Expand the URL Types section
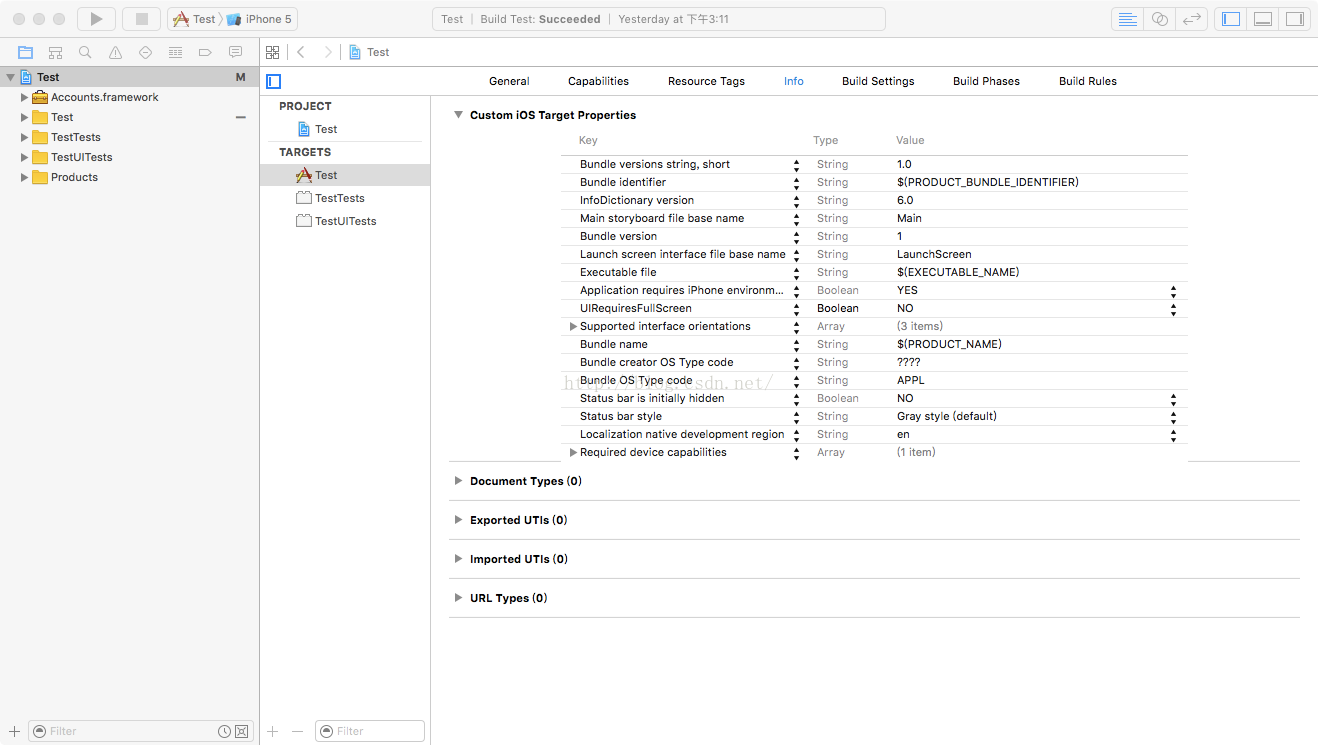Screen dimensions: 1318x745 (458, 598)
